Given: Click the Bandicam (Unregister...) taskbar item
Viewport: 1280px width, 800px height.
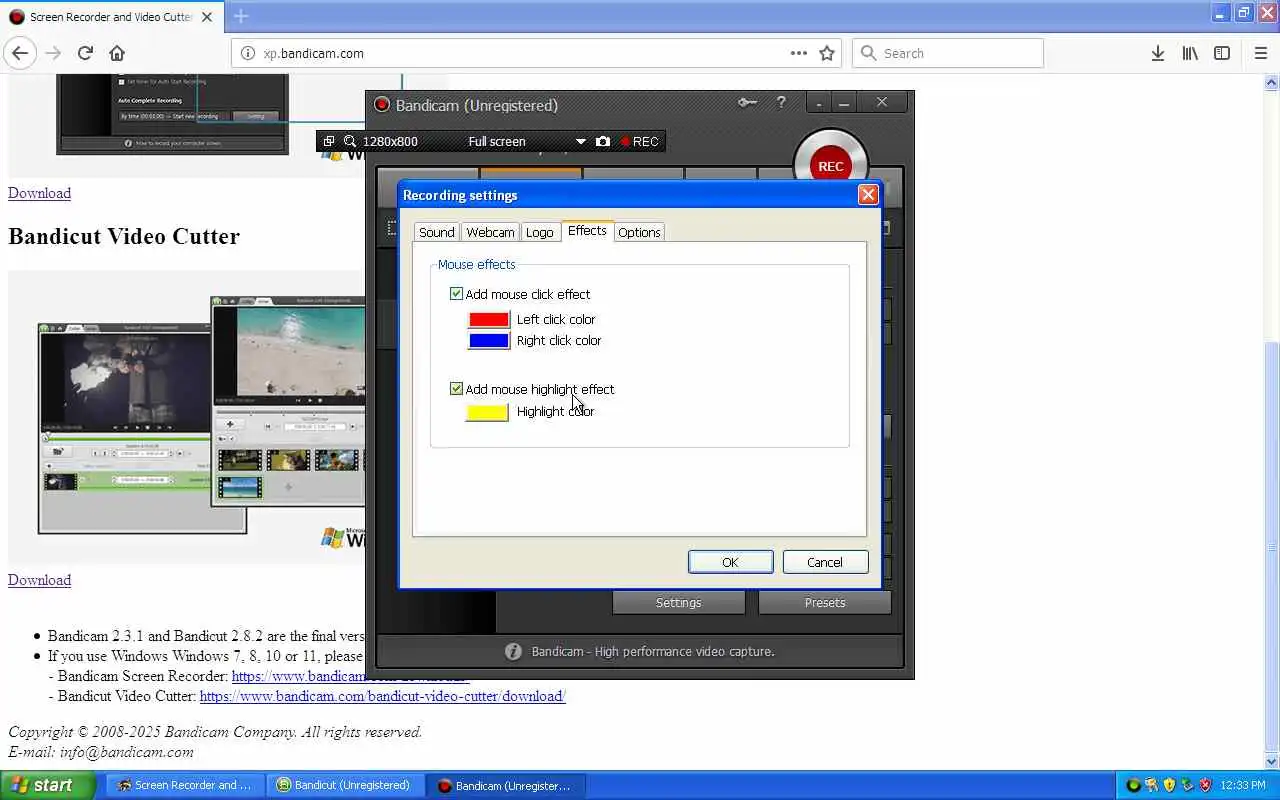Looking at the screenshot, I should (505, 785).
